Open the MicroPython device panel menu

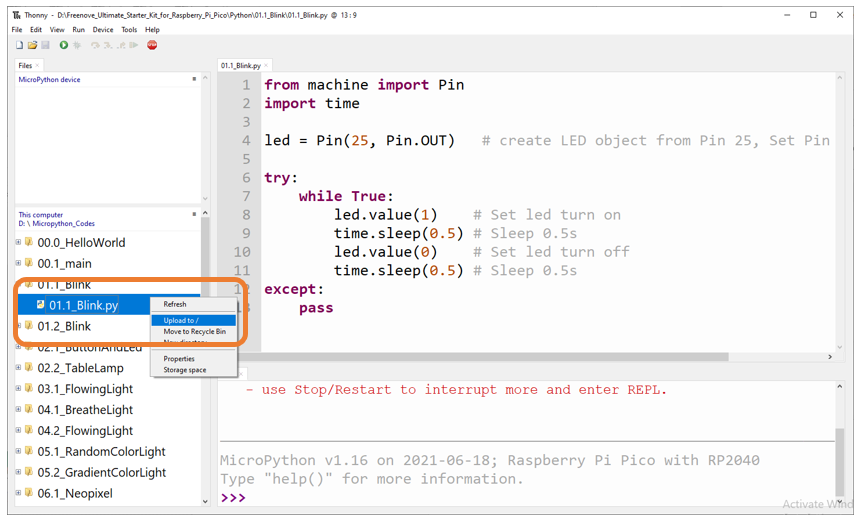[194, 79]
